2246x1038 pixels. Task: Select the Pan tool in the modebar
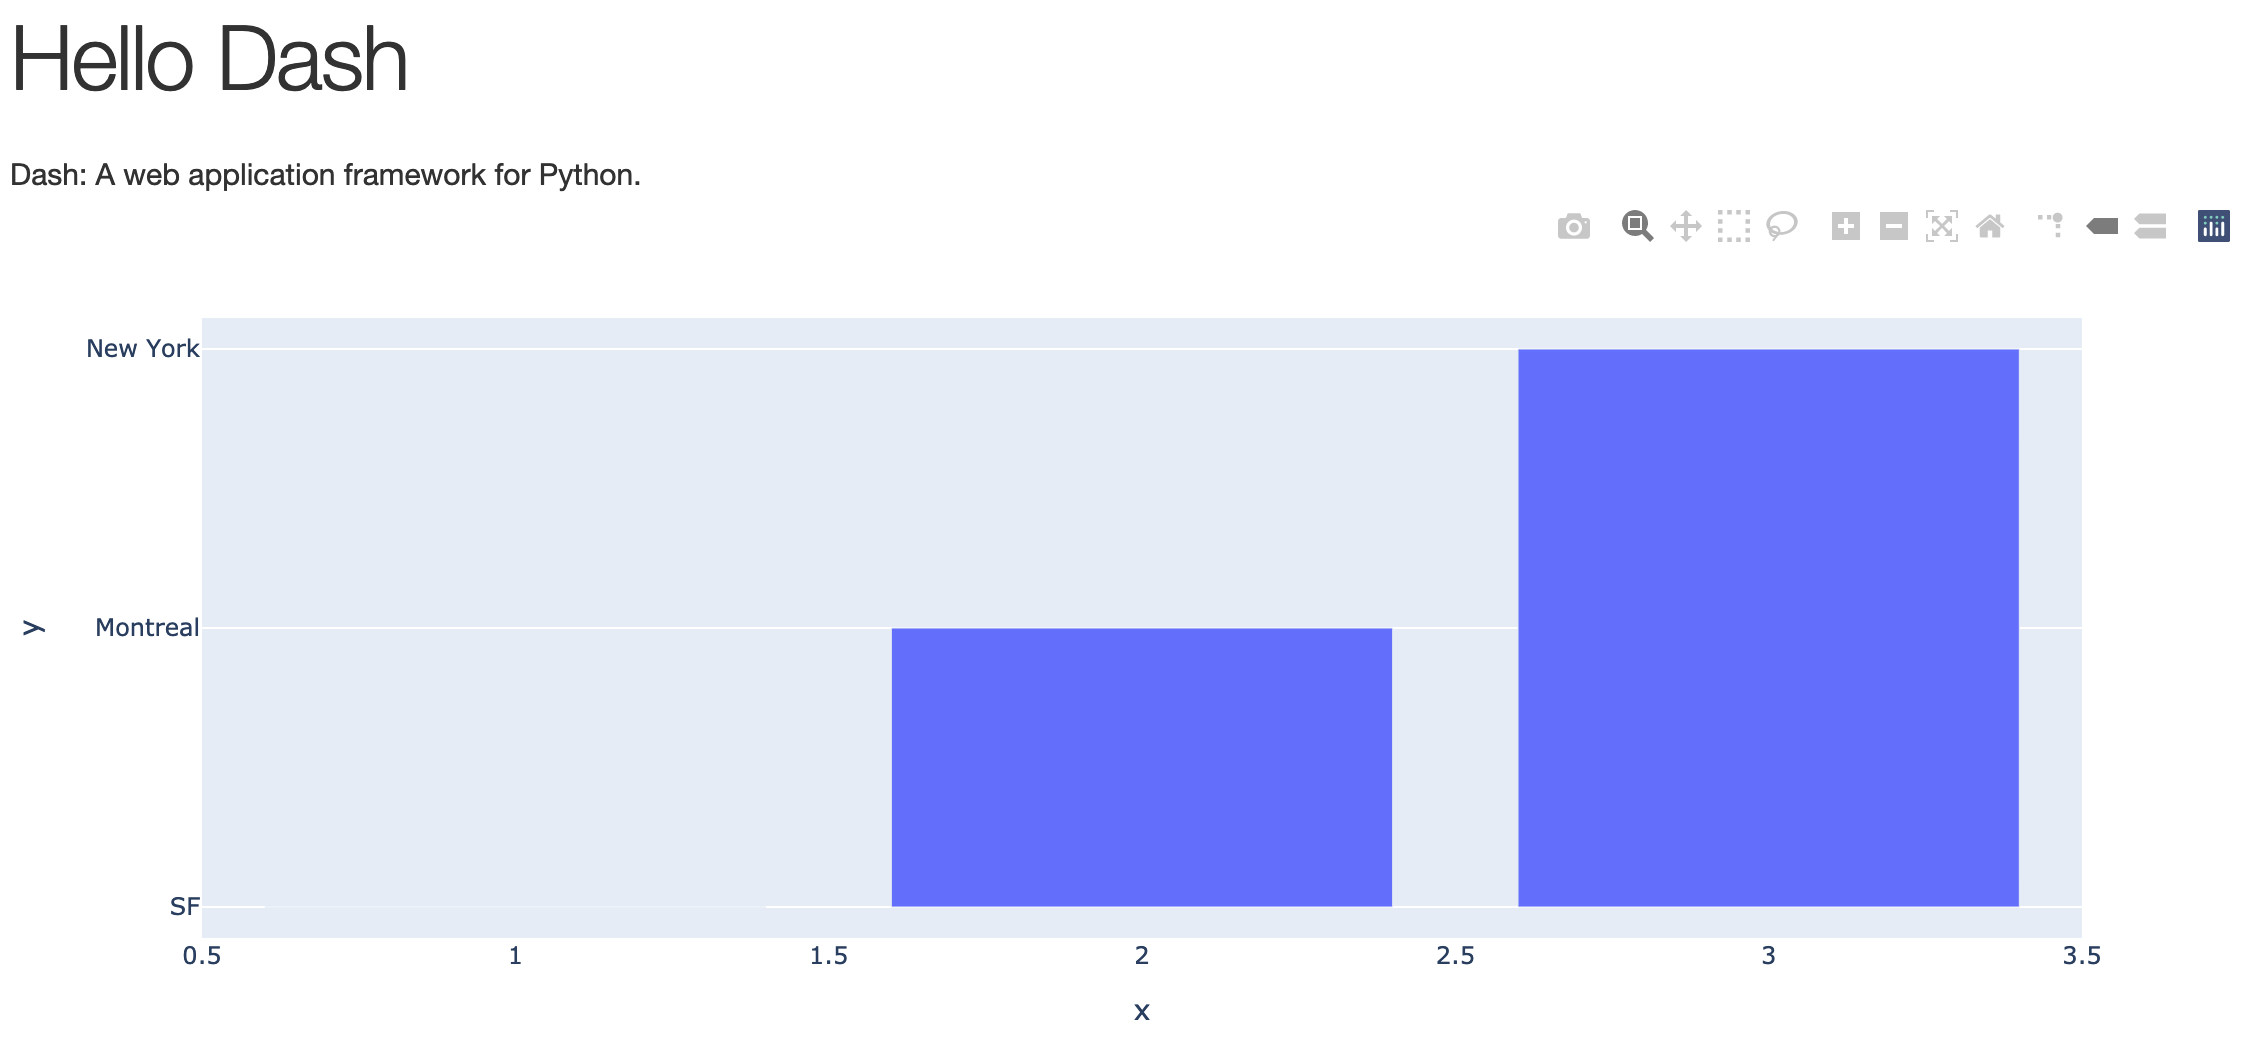pos(1687,227)
